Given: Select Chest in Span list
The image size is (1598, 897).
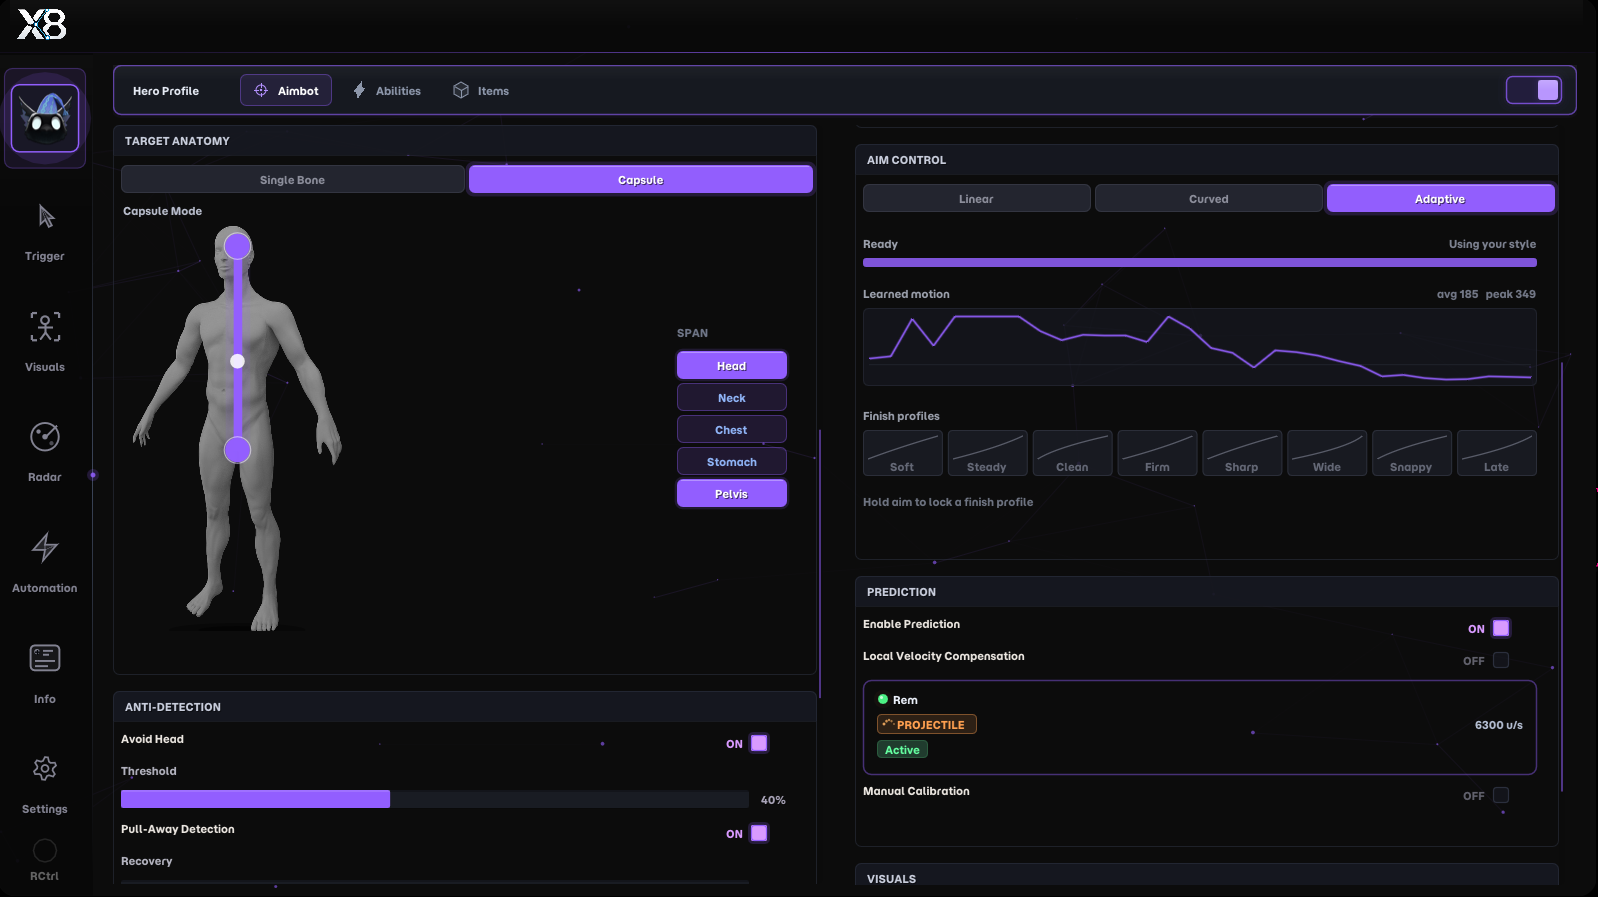Looking at the screenshot, I should tap(732, 430).
